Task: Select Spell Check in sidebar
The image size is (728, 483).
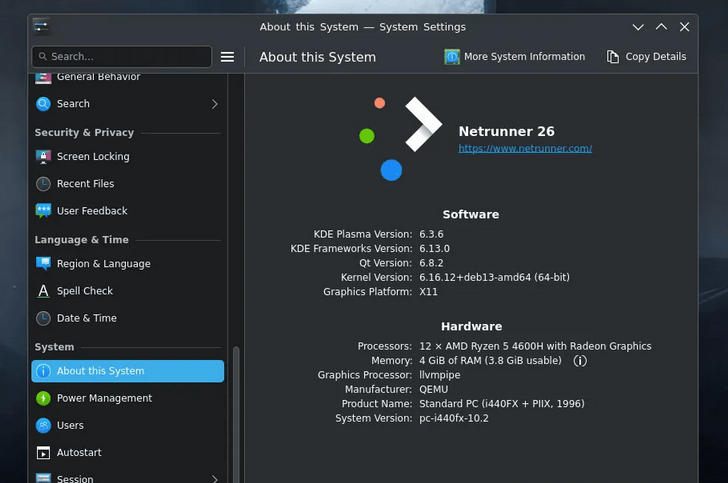Action: tap(128, 291)
